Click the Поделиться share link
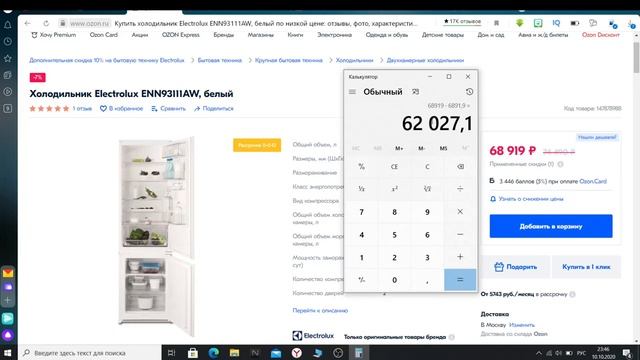Image resolution: width=640 pixels, height=360 pixels. coord(214,109)
